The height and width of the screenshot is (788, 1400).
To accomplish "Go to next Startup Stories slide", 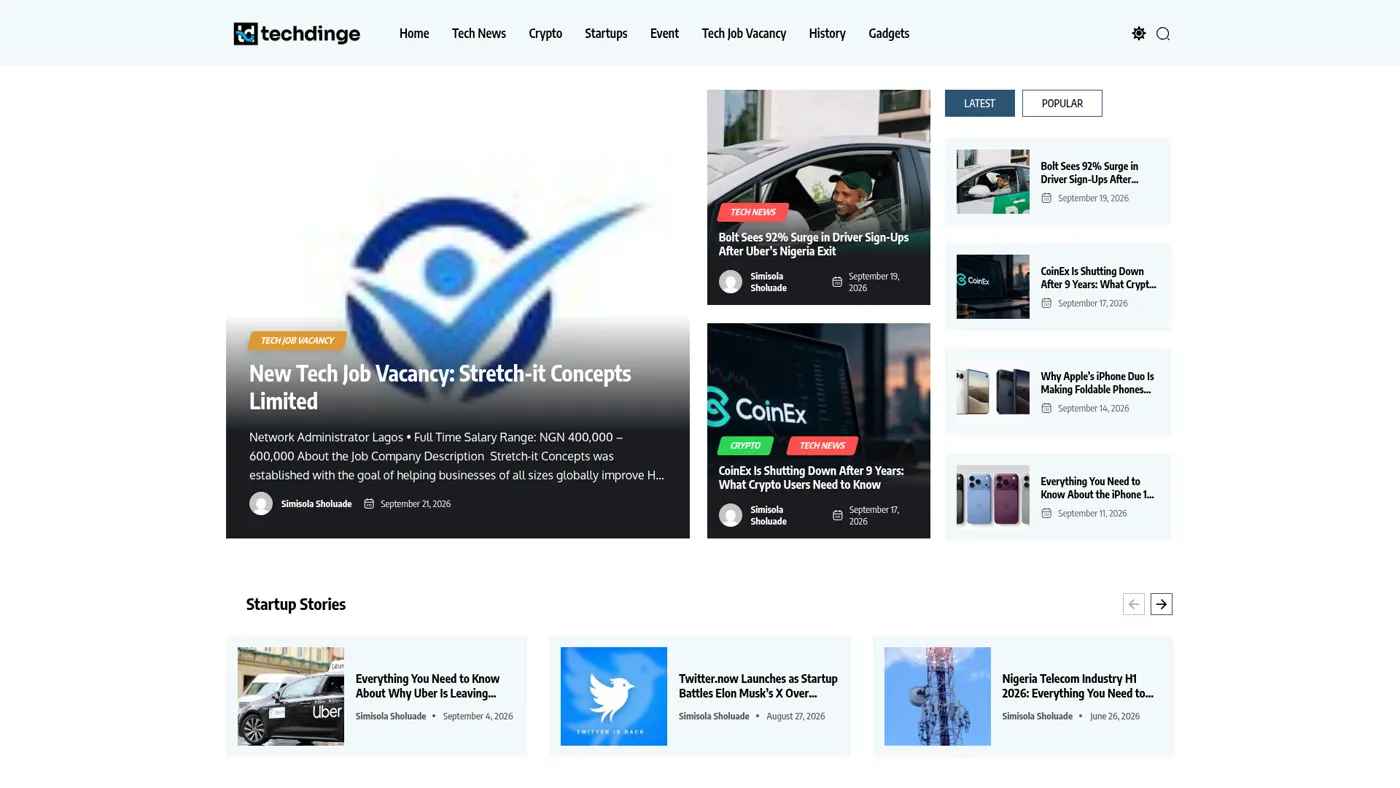I will [1161, 604].
